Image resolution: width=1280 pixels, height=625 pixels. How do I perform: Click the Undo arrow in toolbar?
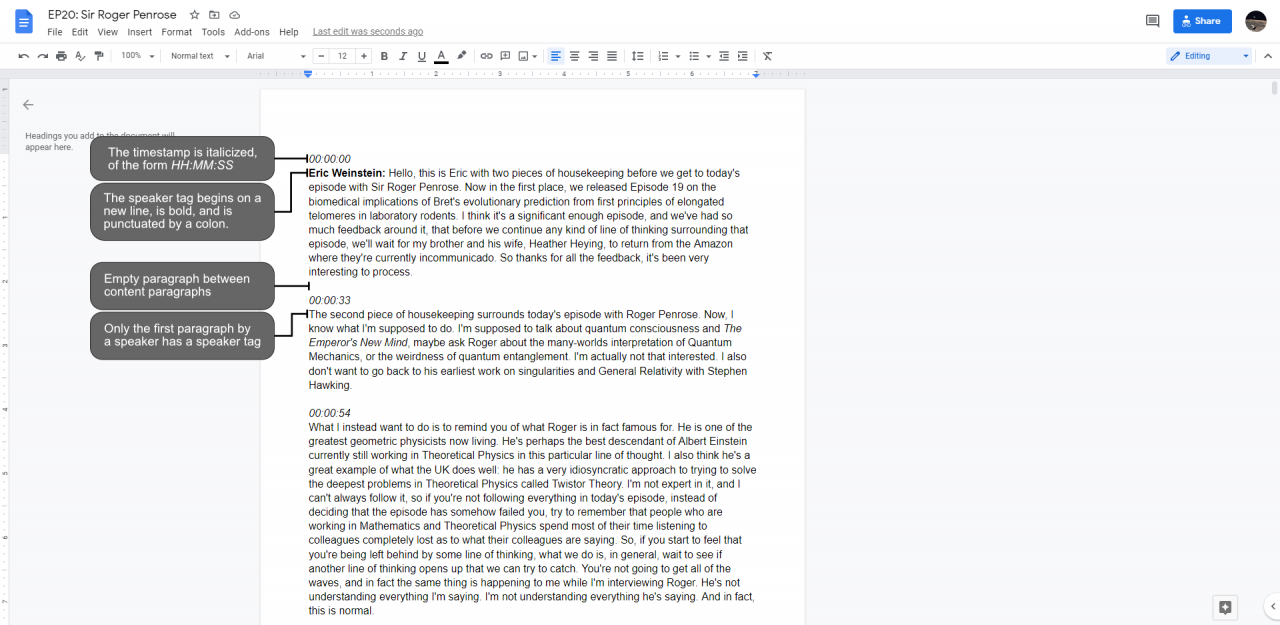(x=24, y=56)
